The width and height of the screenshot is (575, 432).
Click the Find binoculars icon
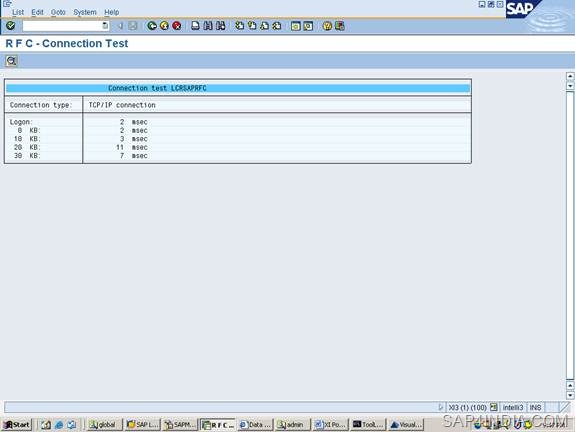click(208, 26)
